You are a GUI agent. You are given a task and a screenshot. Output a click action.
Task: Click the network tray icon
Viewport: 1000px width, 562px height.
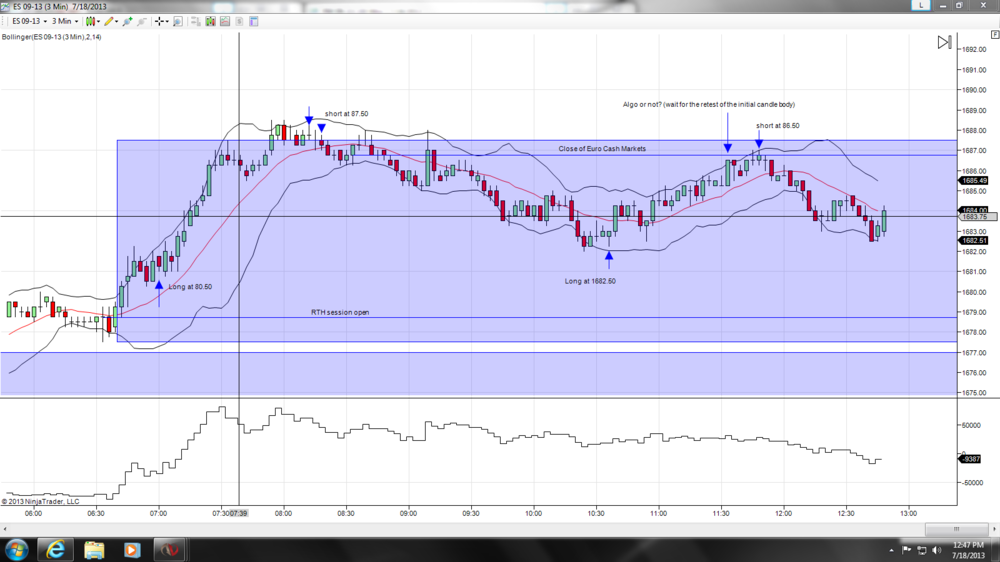coord(922,549)
